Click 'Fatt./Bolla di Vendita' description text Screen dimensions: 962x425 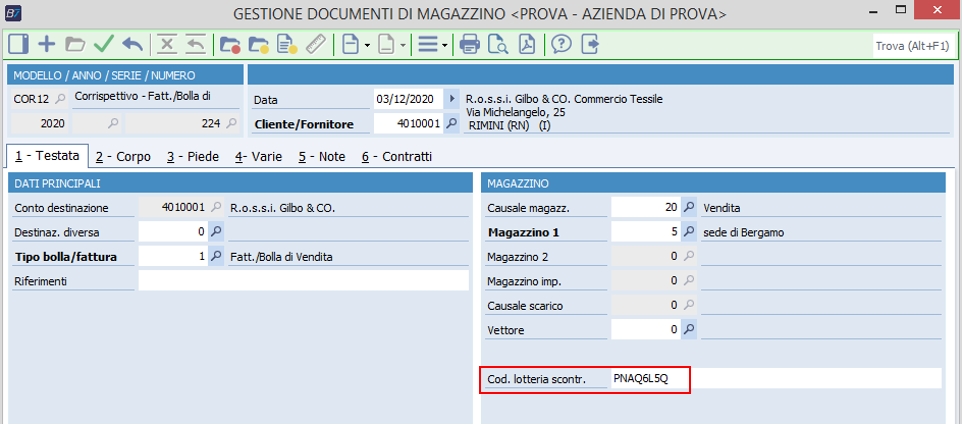click(x=281, y=257)
